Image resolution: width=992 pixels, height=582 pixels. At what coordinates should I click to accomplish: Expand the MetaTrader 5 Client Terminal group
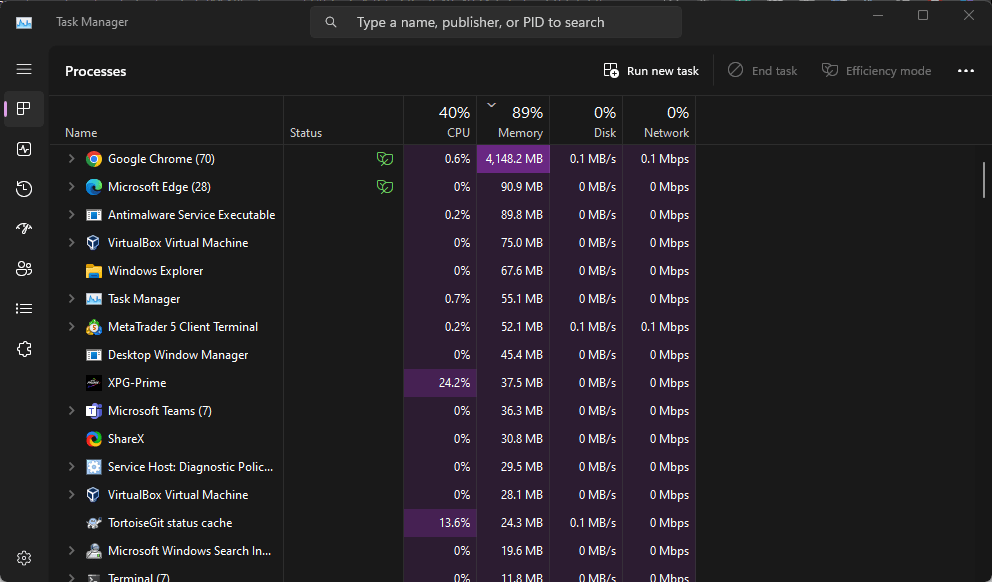pyautogui.click(x=71, y=327)
